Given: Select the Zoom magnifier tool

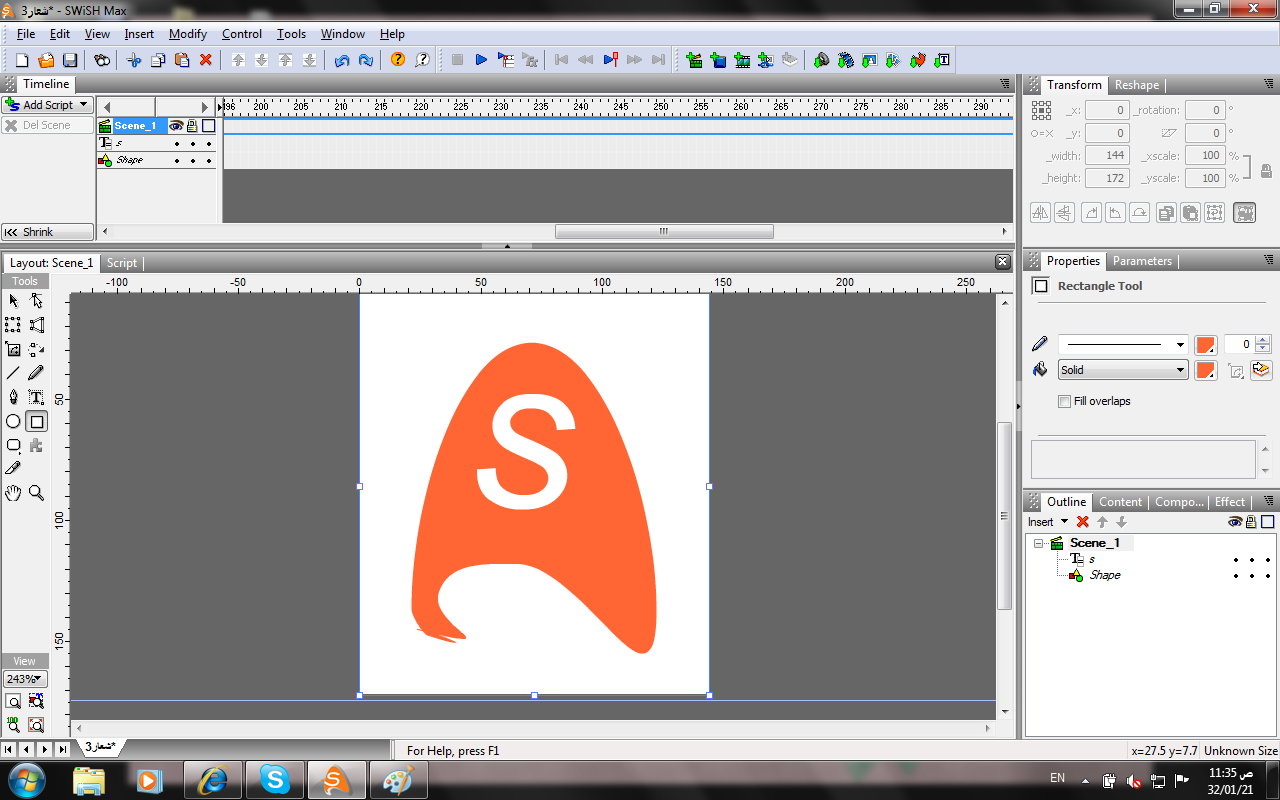Looking at the screenshot, I should pyautogui.click(x=36, y=492).
